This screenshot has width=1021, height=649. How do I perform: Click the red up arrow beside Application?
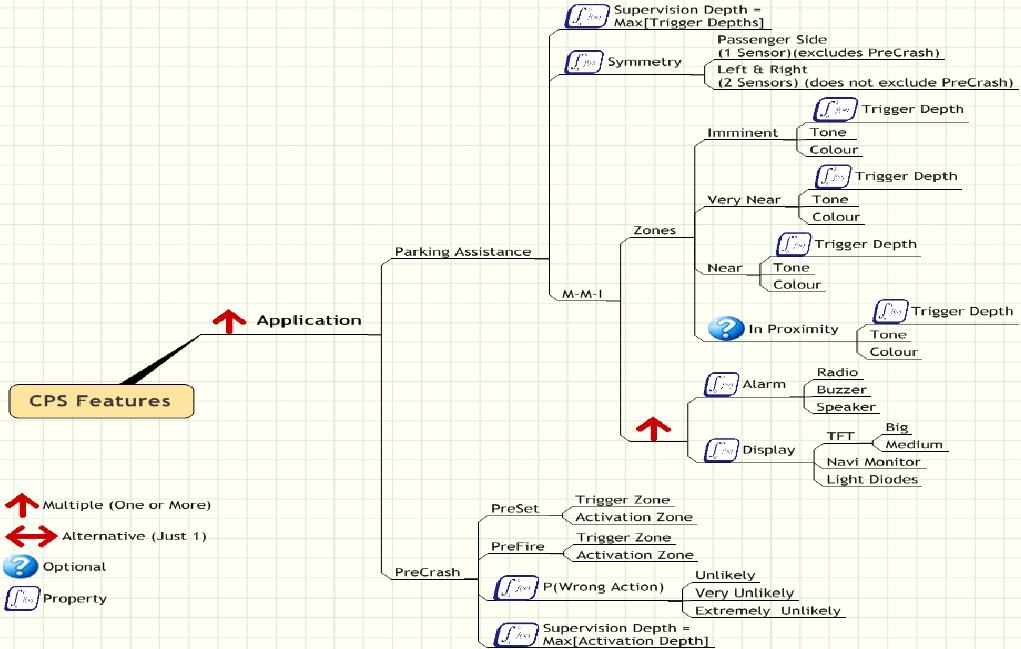pos(229,320)
